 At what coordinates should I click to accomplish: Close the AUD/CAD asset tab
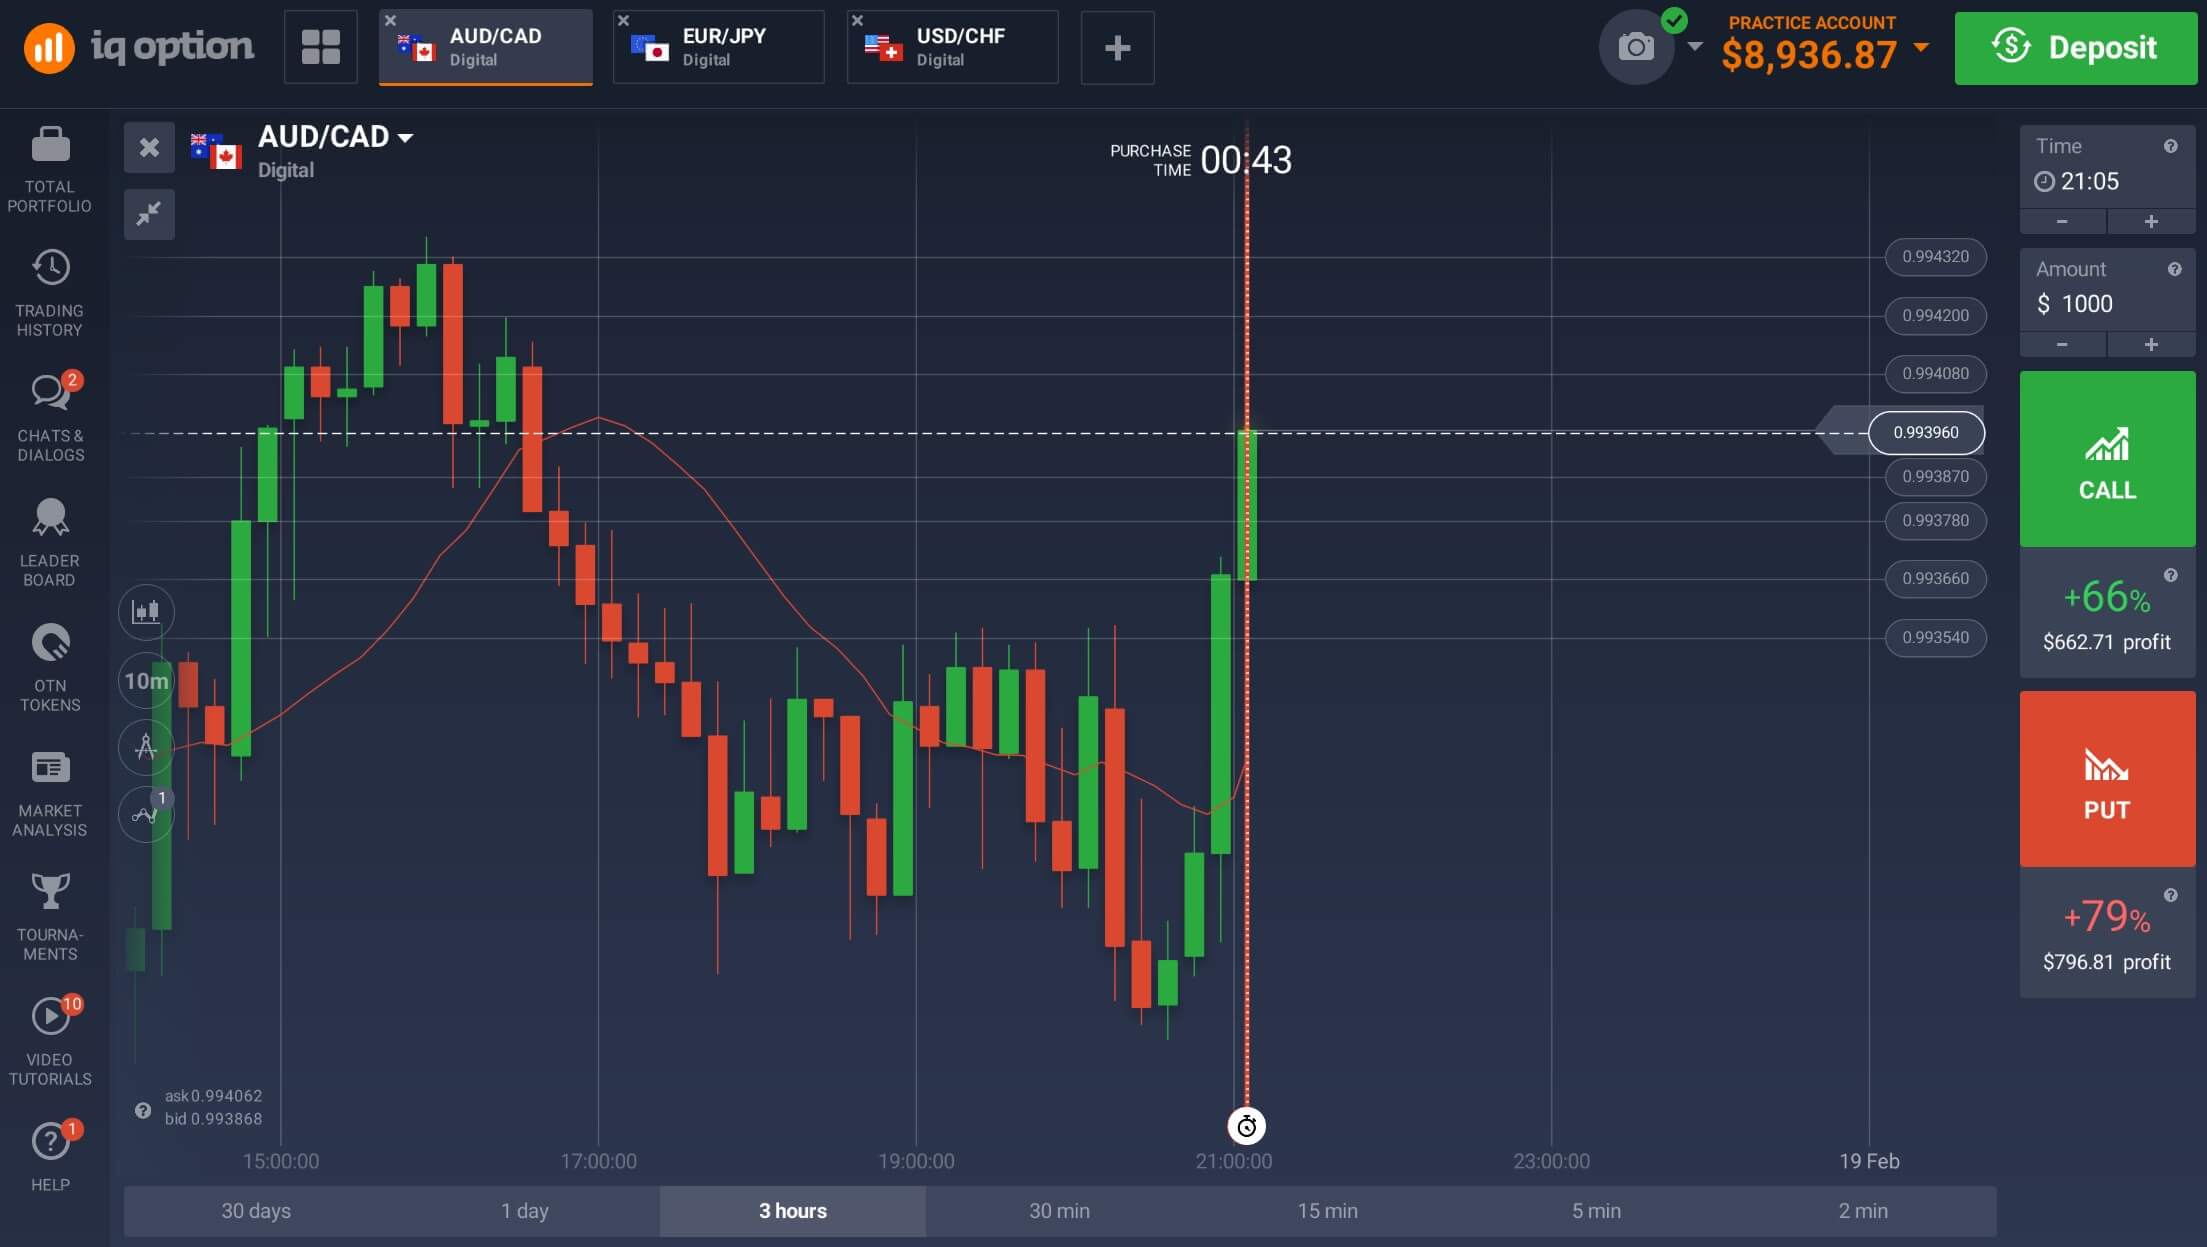(390, 20)
